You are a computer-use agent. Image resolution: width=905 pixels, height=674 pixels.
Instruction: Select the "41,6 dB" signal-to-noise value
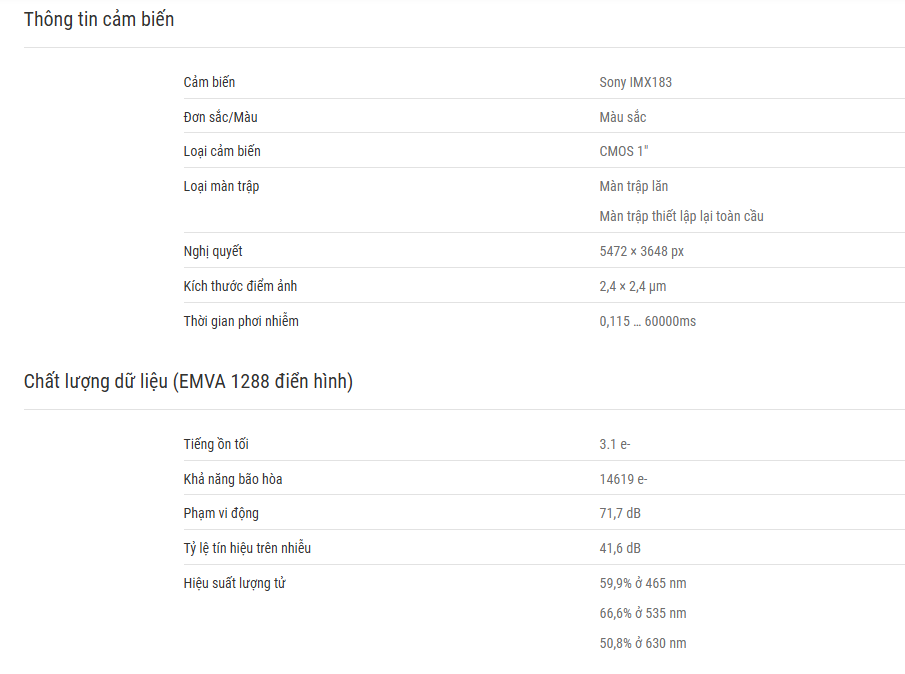click(620, 548)
